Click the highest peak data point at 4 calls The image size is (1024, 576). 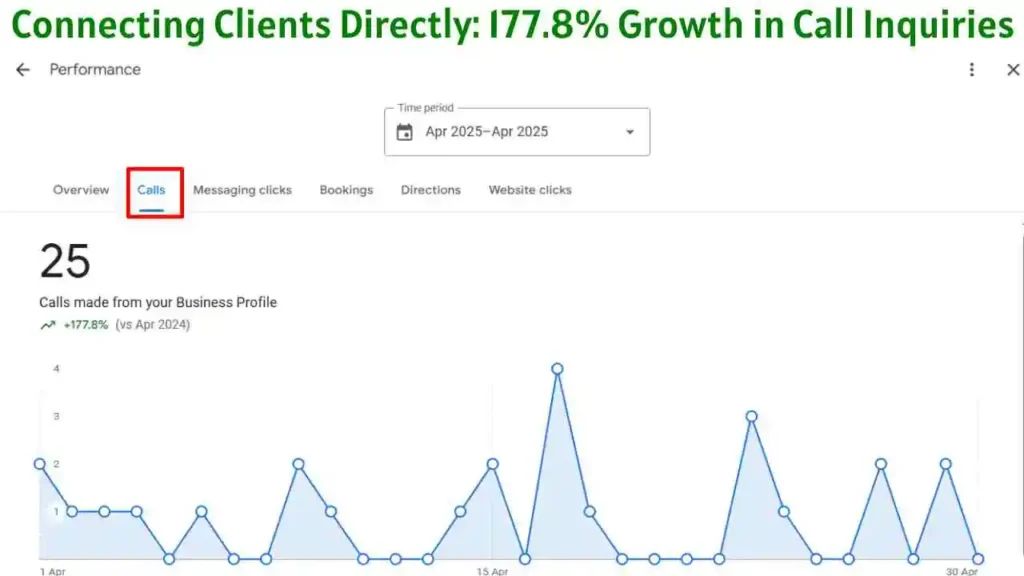click(x=557, y=369)
